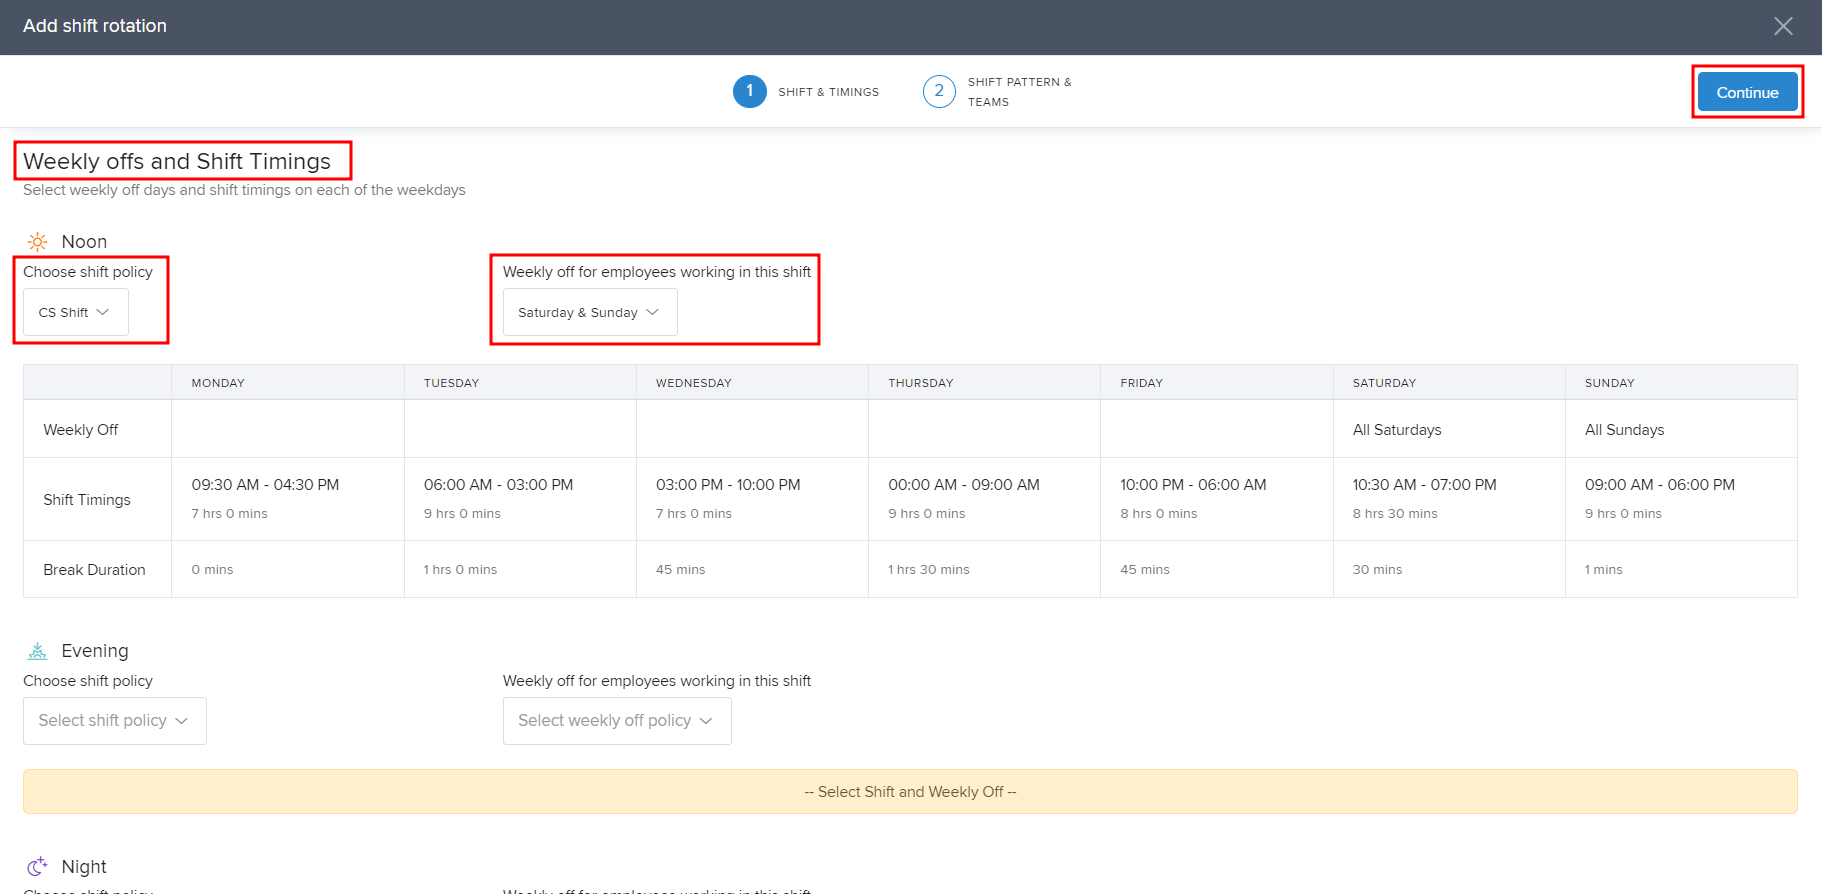Switch to Shift & Timings step
The height and width of the screenshot is (894, 1822).
click(x=828, y=92)
